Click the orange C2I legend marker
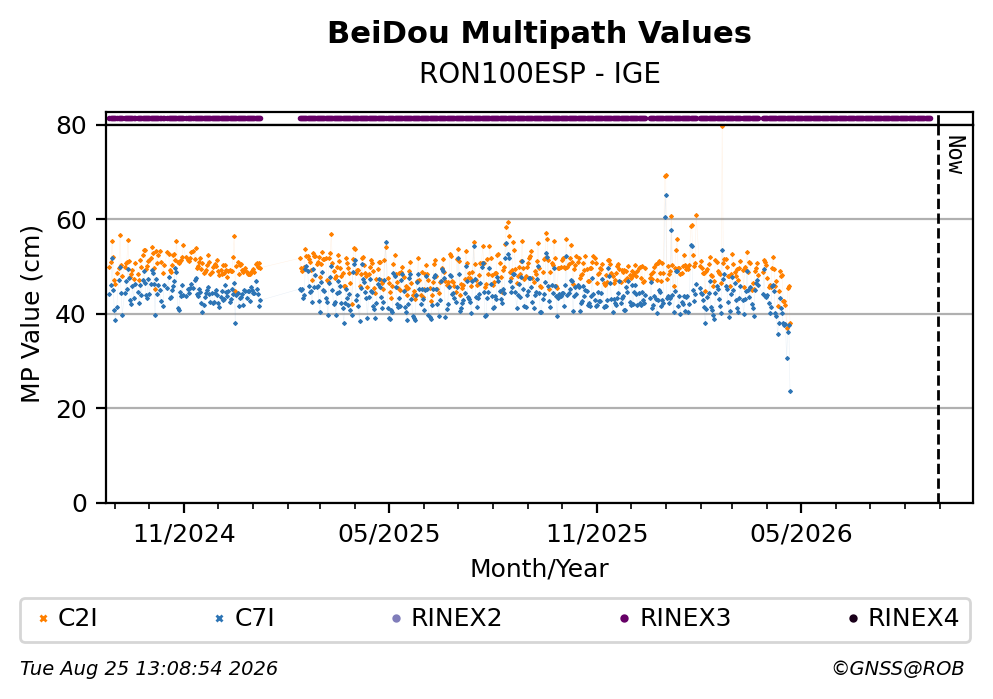Image resolution: width=993 pixels, height=699 pixels. click(x=43, y=619)
